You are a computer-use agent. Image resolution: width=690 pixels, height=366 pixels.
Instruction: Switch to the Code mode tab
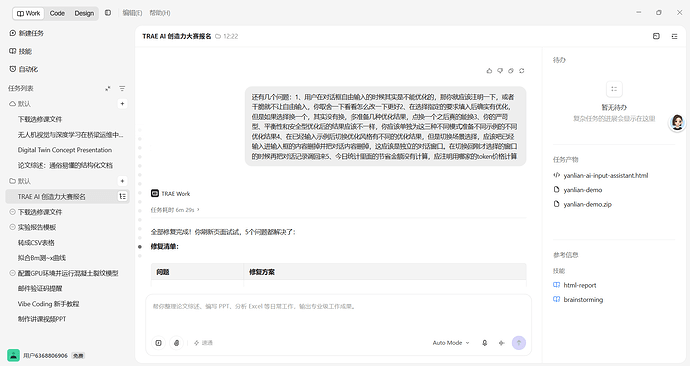57,13
